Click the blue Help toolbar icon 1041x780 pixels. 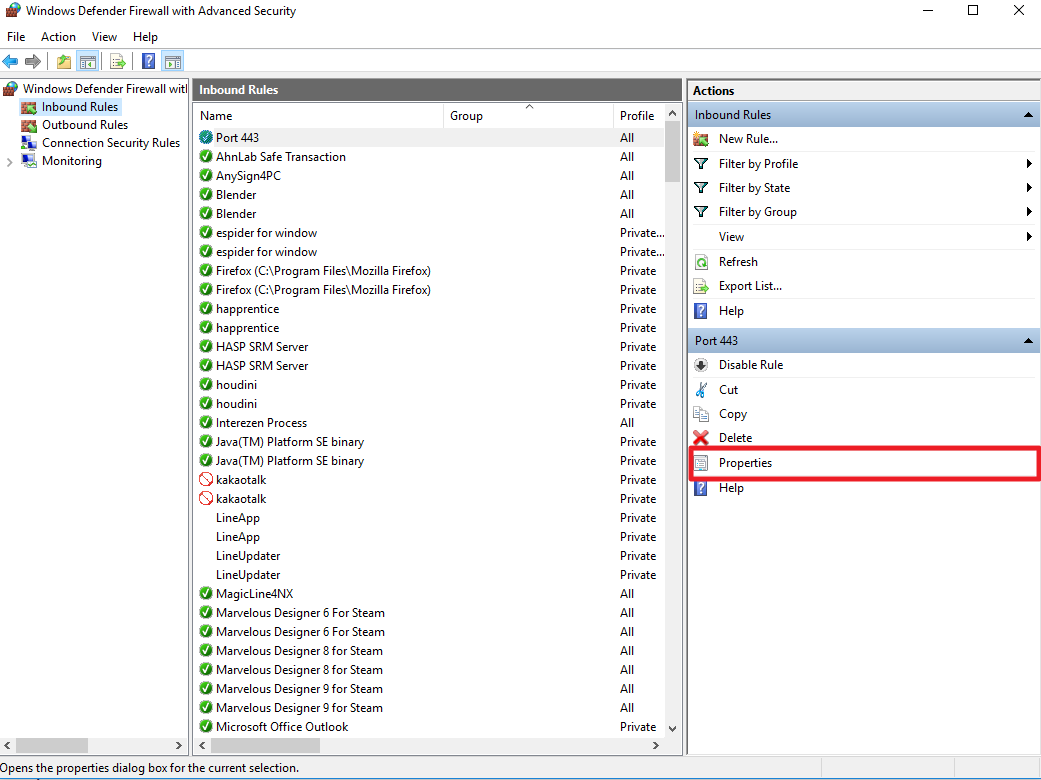(149, 62)
